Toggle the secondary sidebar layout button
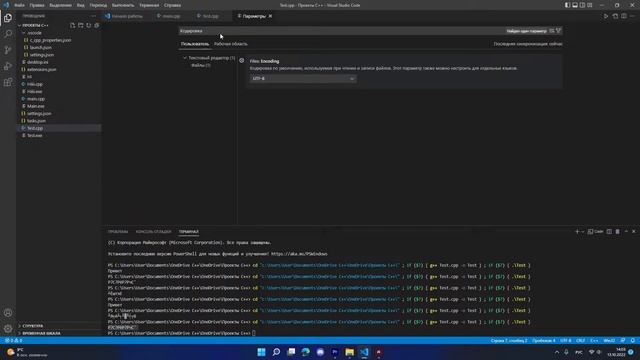Viewport: 640px width, 360px height. pyautogui.click(x=582, y=5)
